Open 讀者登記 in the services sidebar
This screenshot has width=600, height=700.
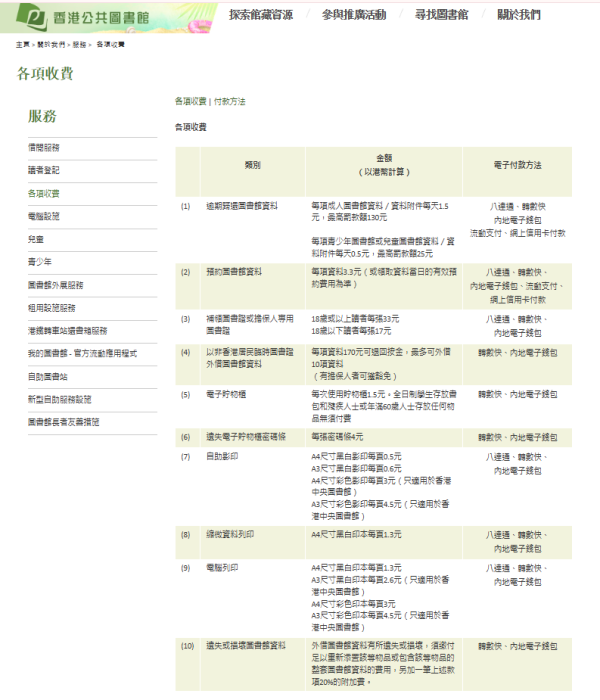[44, 170]
